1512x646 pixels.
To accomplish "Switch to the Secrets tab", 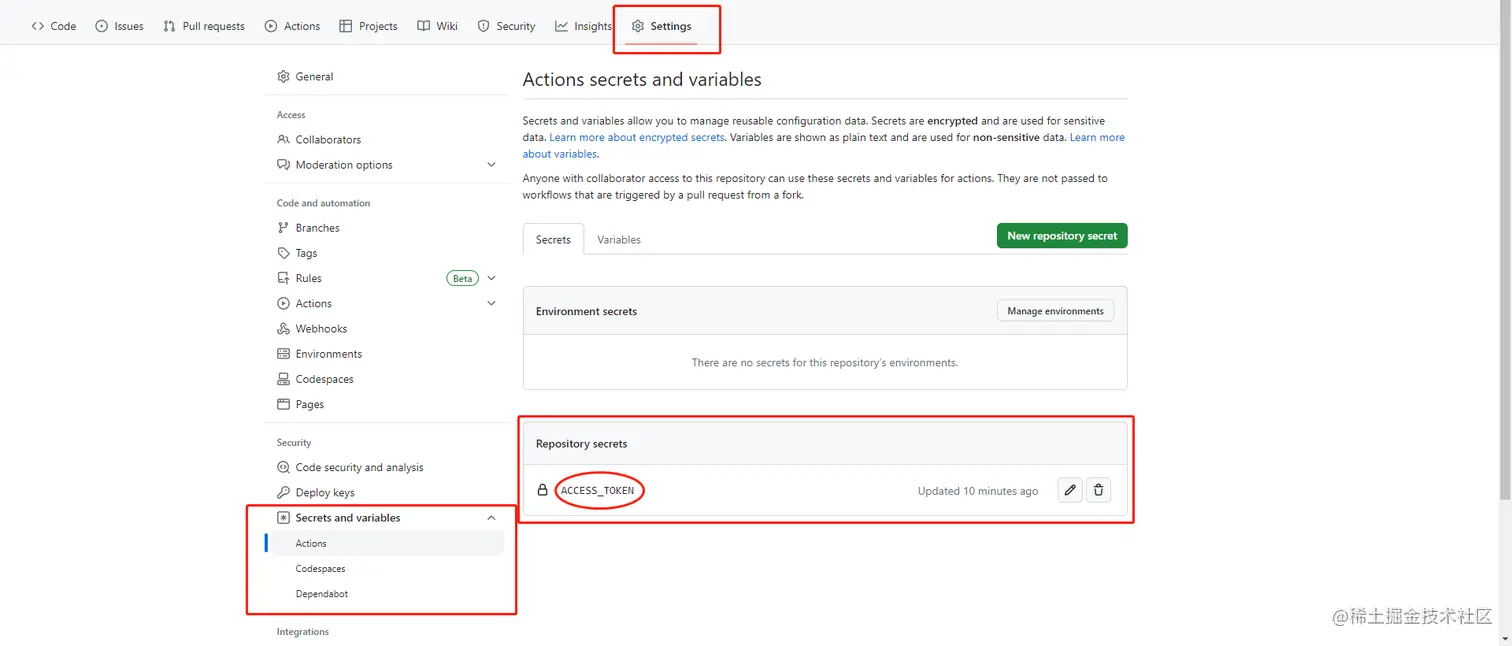I will (x=553, y=239).
